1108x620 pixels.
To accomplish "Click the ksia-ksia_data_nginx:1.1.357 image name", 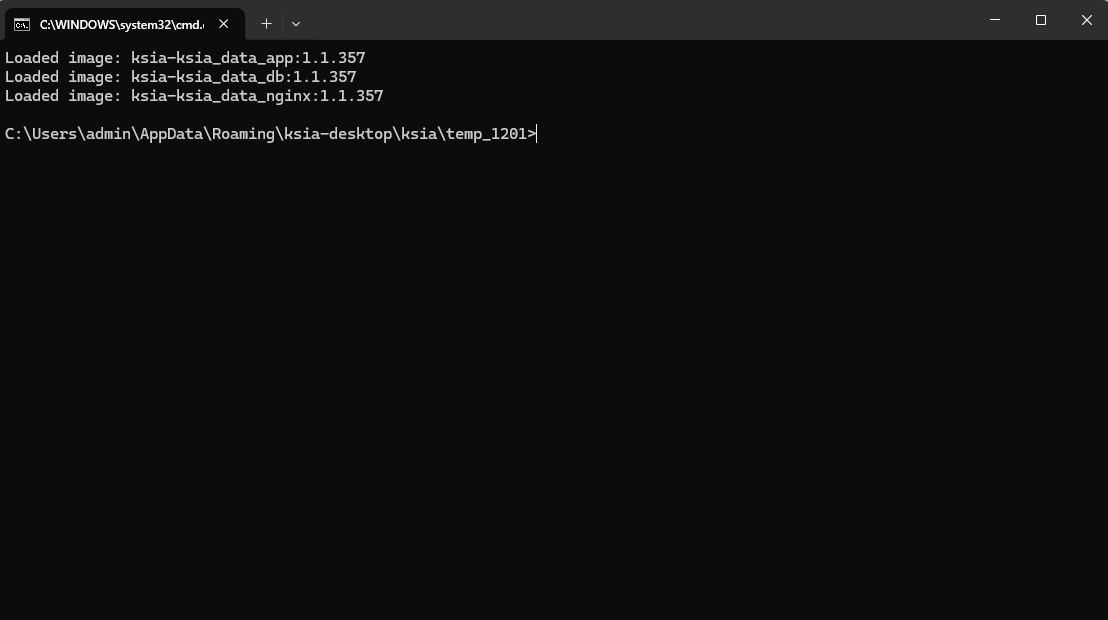I will 257,96.
